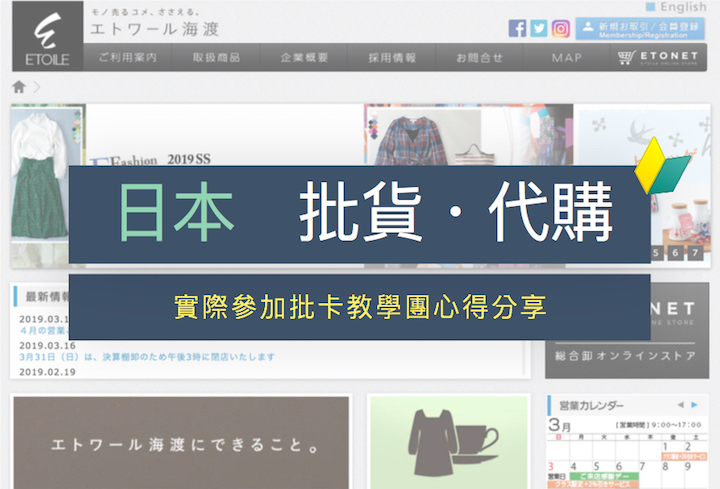Screen dimensions: 720x489
Task: Go to next month in calendar
Action: (x=697, y=405)
